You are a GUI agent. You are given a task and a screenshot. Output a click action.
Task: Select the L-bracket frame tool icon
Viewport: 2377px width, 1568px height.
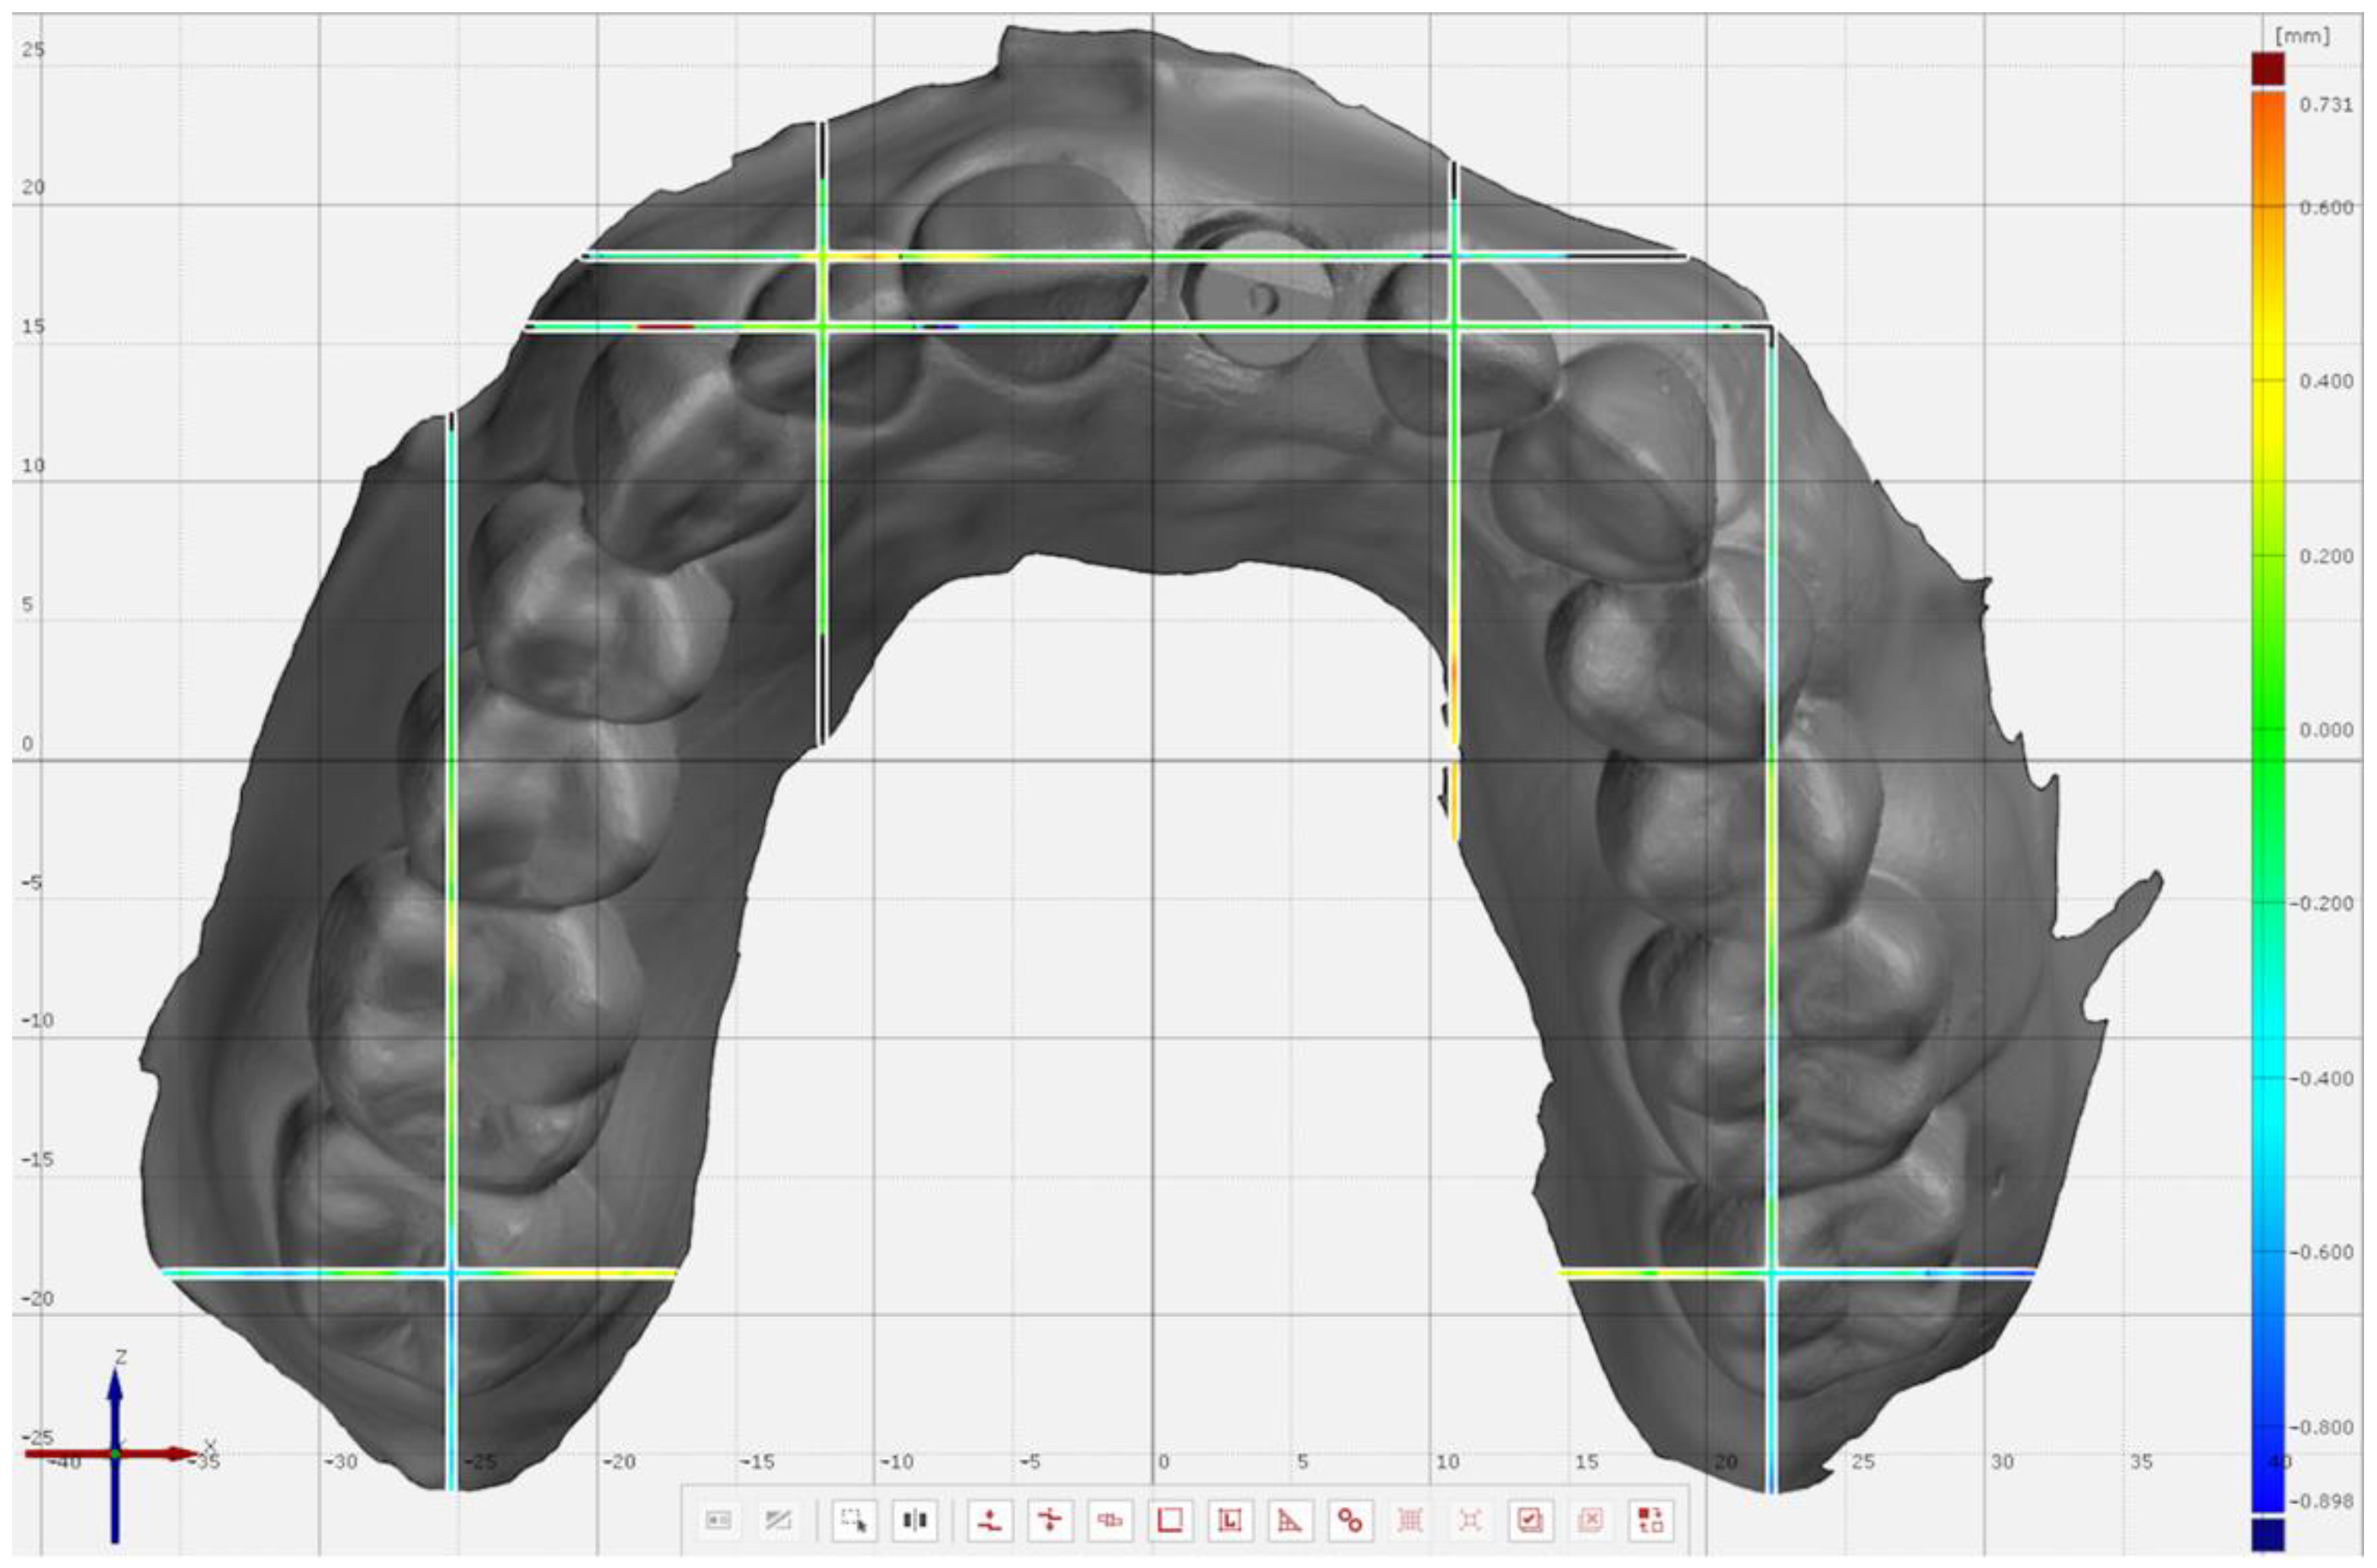coord(1230,1521)
